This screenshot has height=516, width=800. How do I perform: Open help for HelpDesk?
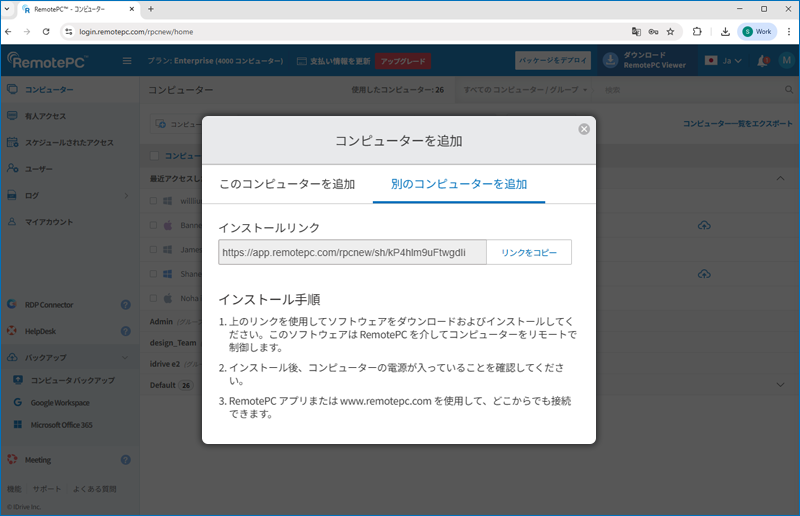point(126,331)
